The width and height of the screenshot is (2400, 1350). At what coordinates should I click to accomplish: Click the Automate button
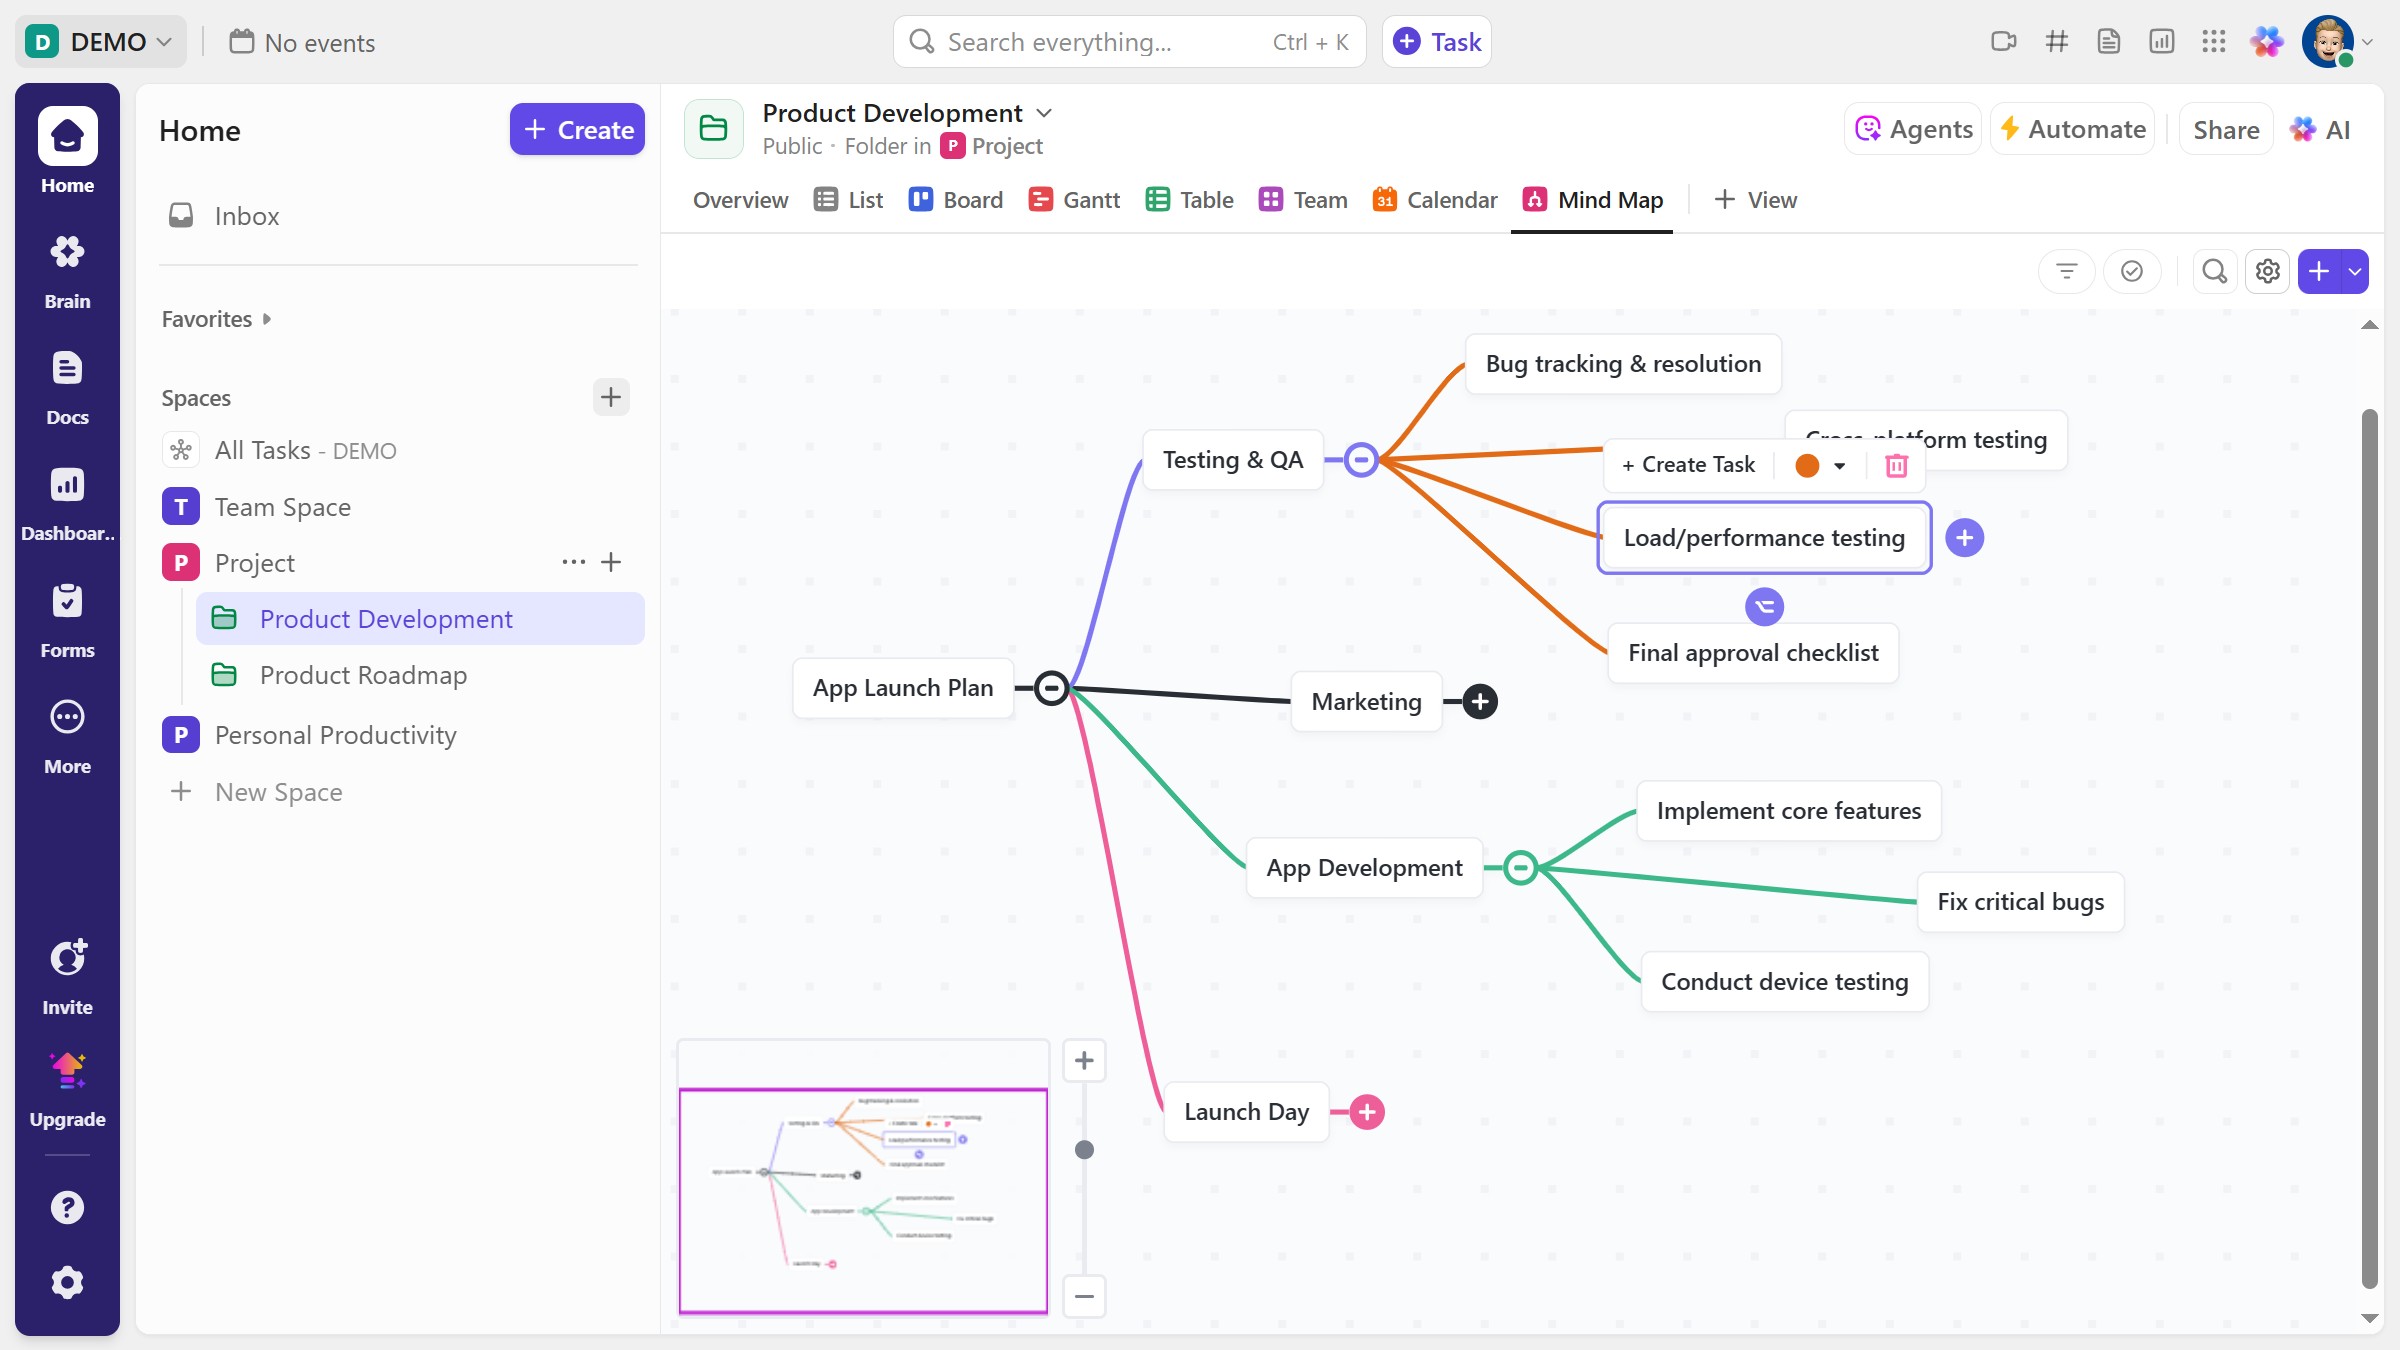(x=2072, y=130)
